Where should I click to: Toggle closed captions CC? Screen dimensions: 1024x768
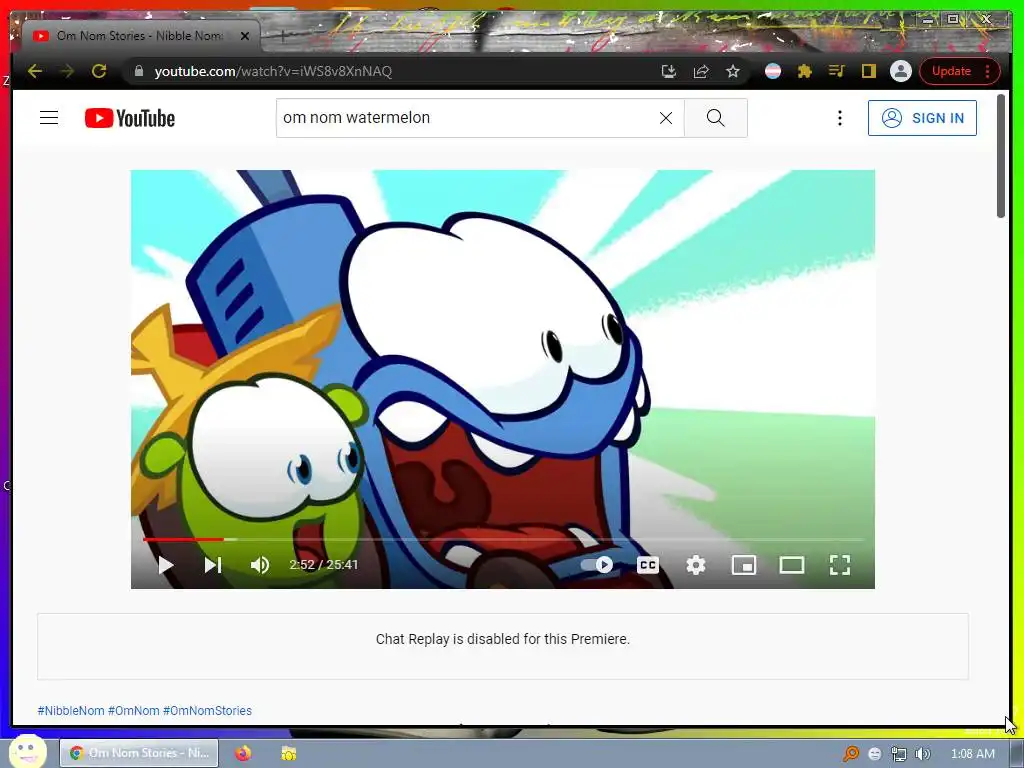tap(648, 565)
